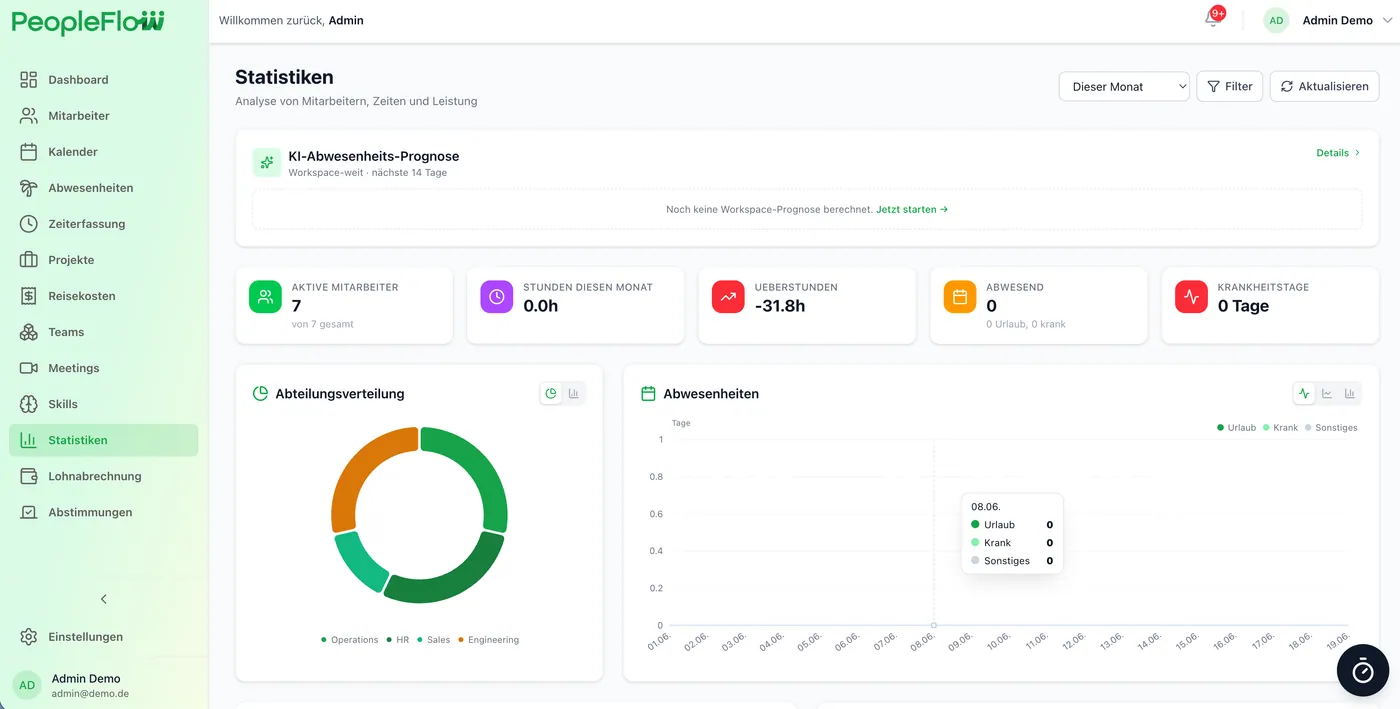Click the Abwesenheiten palm tree icon
The width and height of the screenshot is (1400, 709).
pyautogui.click(x=29, y=188)
